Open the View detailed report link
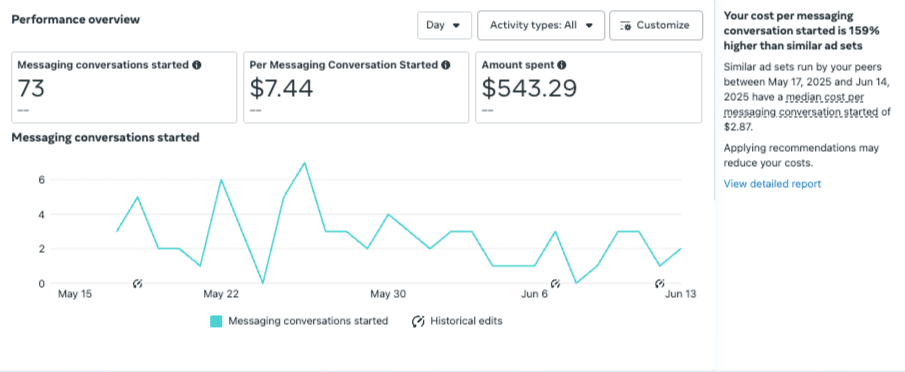 772,184
